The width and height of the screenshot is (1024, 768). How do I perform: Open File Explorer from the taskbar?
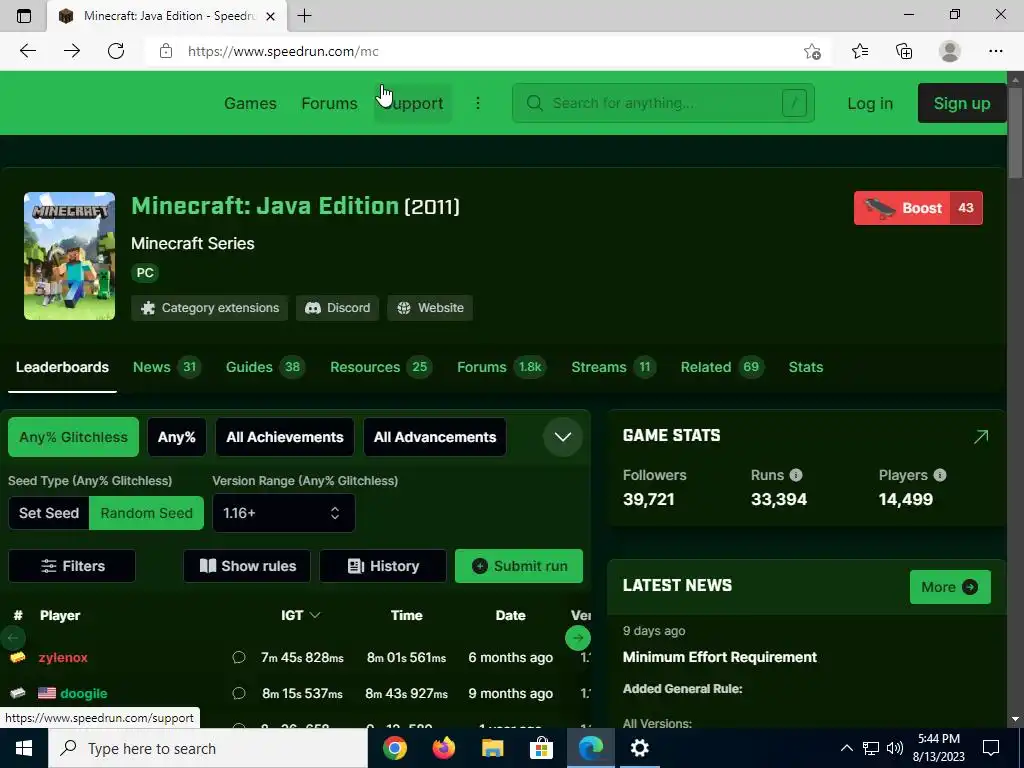click(x=492, y=748)
